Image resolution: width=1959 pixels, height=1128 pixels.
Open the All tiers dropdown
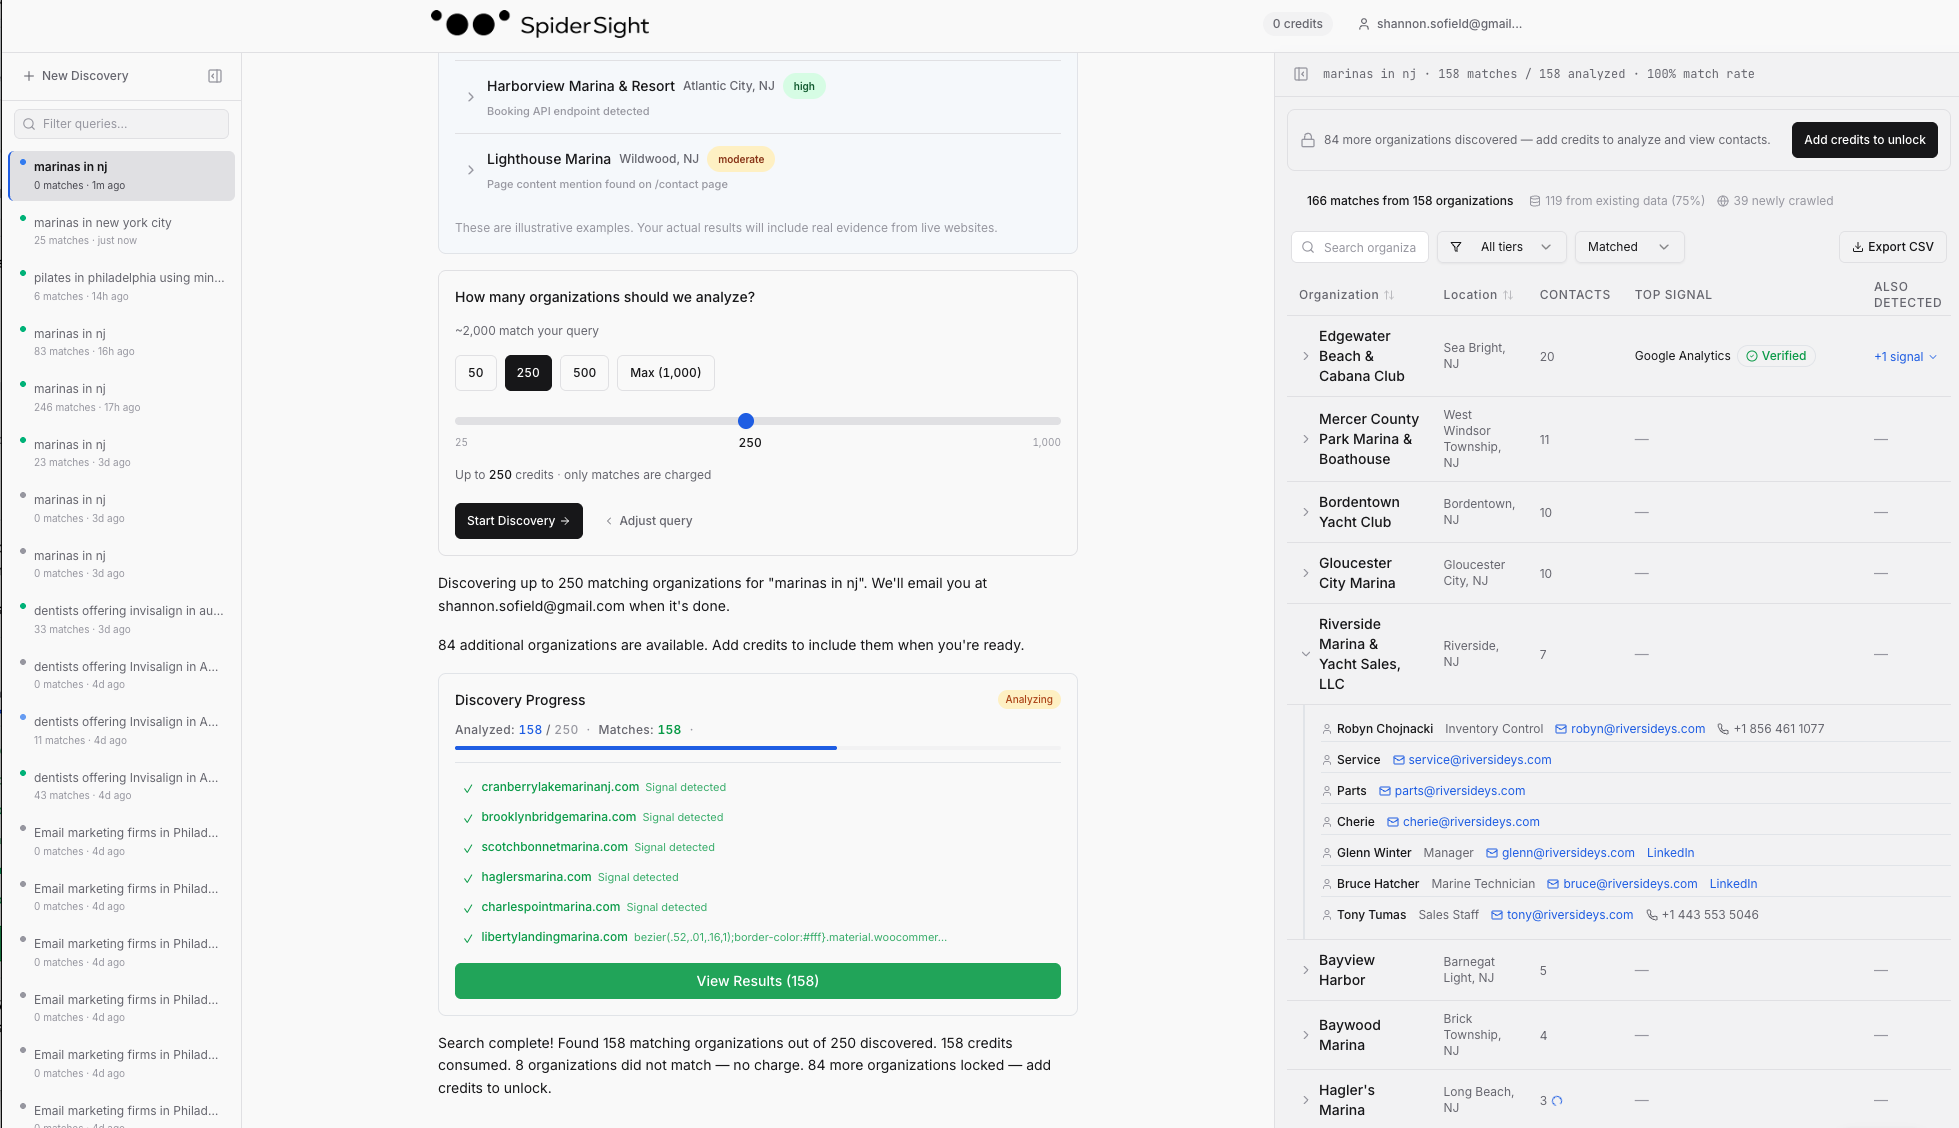[x=1501, y=247]
